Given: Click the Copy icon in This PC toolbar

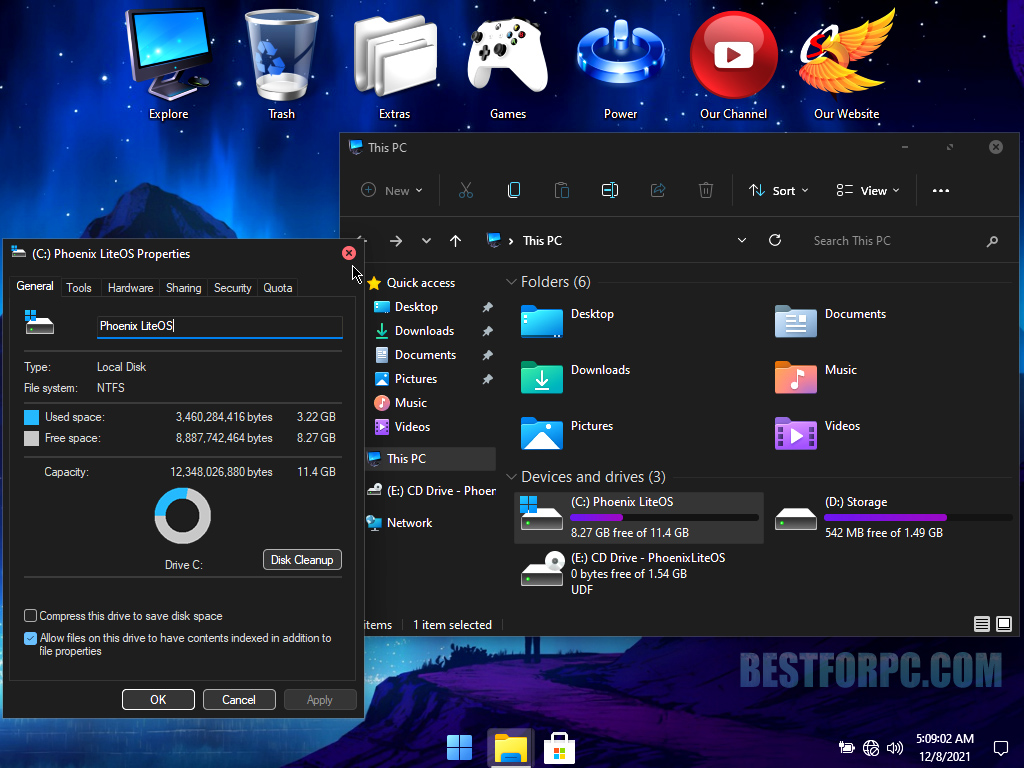Looking at the screenshot, I should coord(514,191).
